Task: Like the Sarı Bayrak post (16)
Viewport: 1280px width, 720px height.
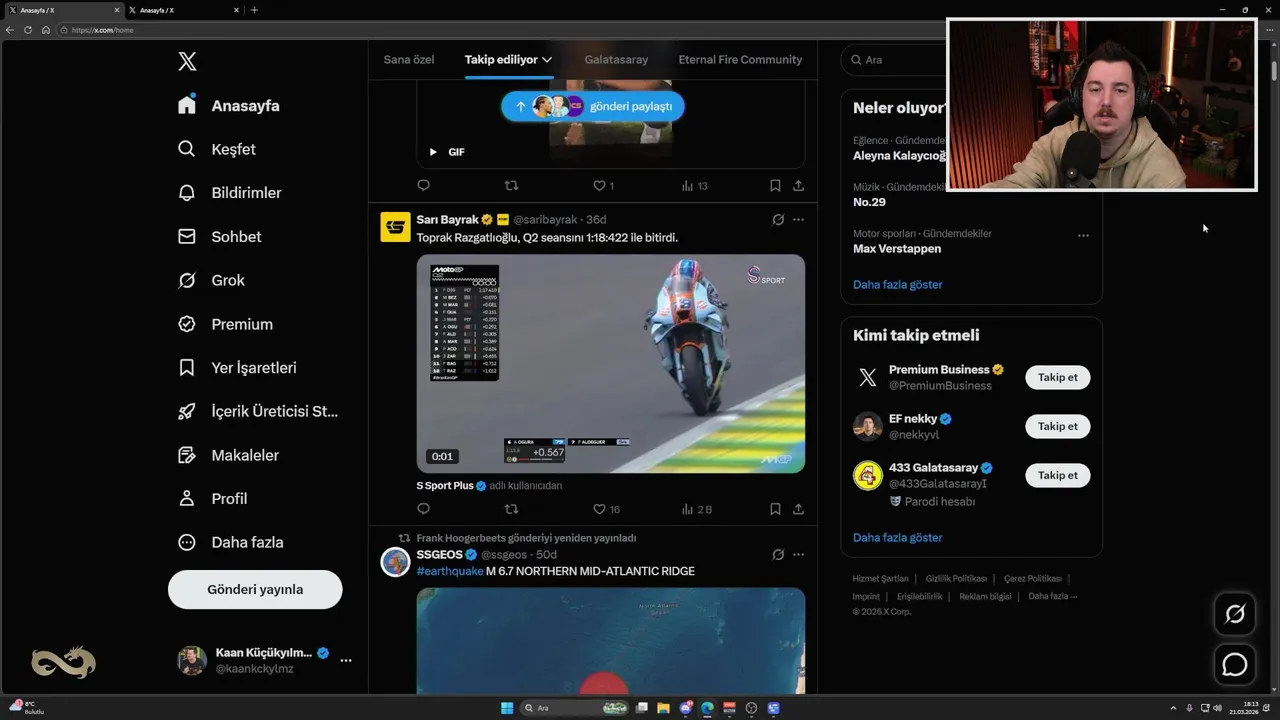Action: [x=606, y=509]
